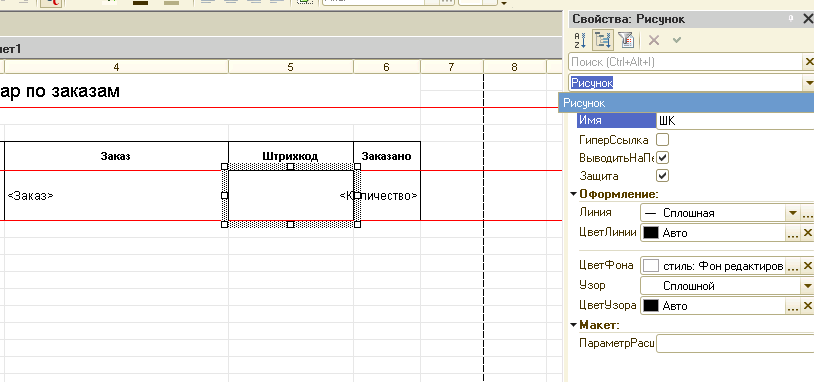Viewport: 814px width, 382px height.
Task: Click the ПараметрРасшифровки input field
Action: click(735, 344)
